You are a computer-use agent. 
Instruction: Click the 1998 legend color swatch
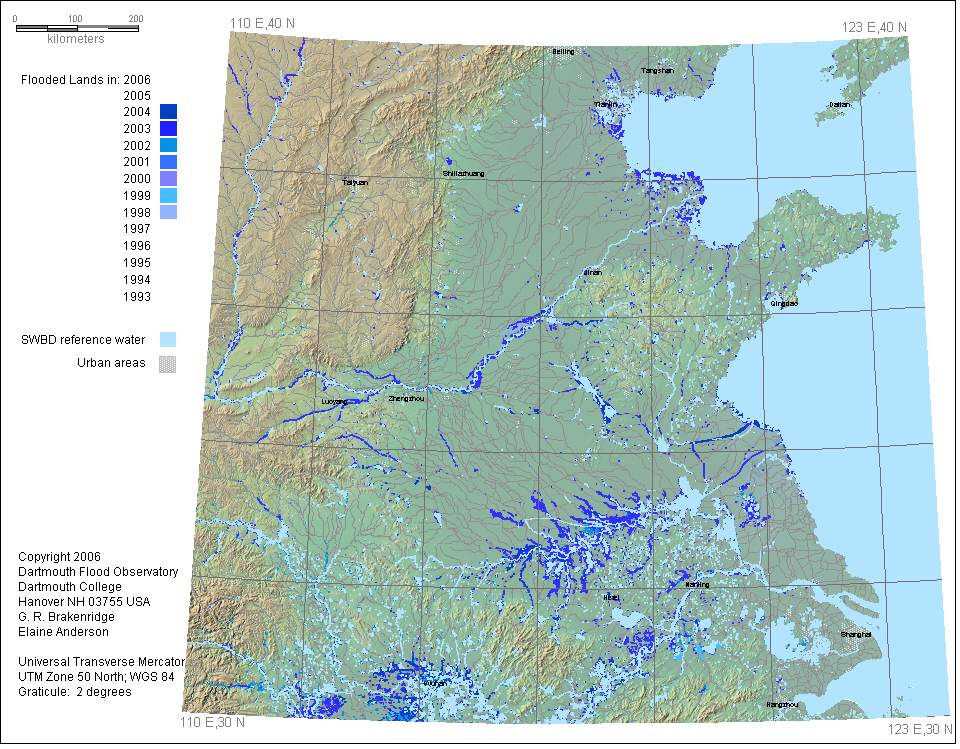tap(168, 213)
